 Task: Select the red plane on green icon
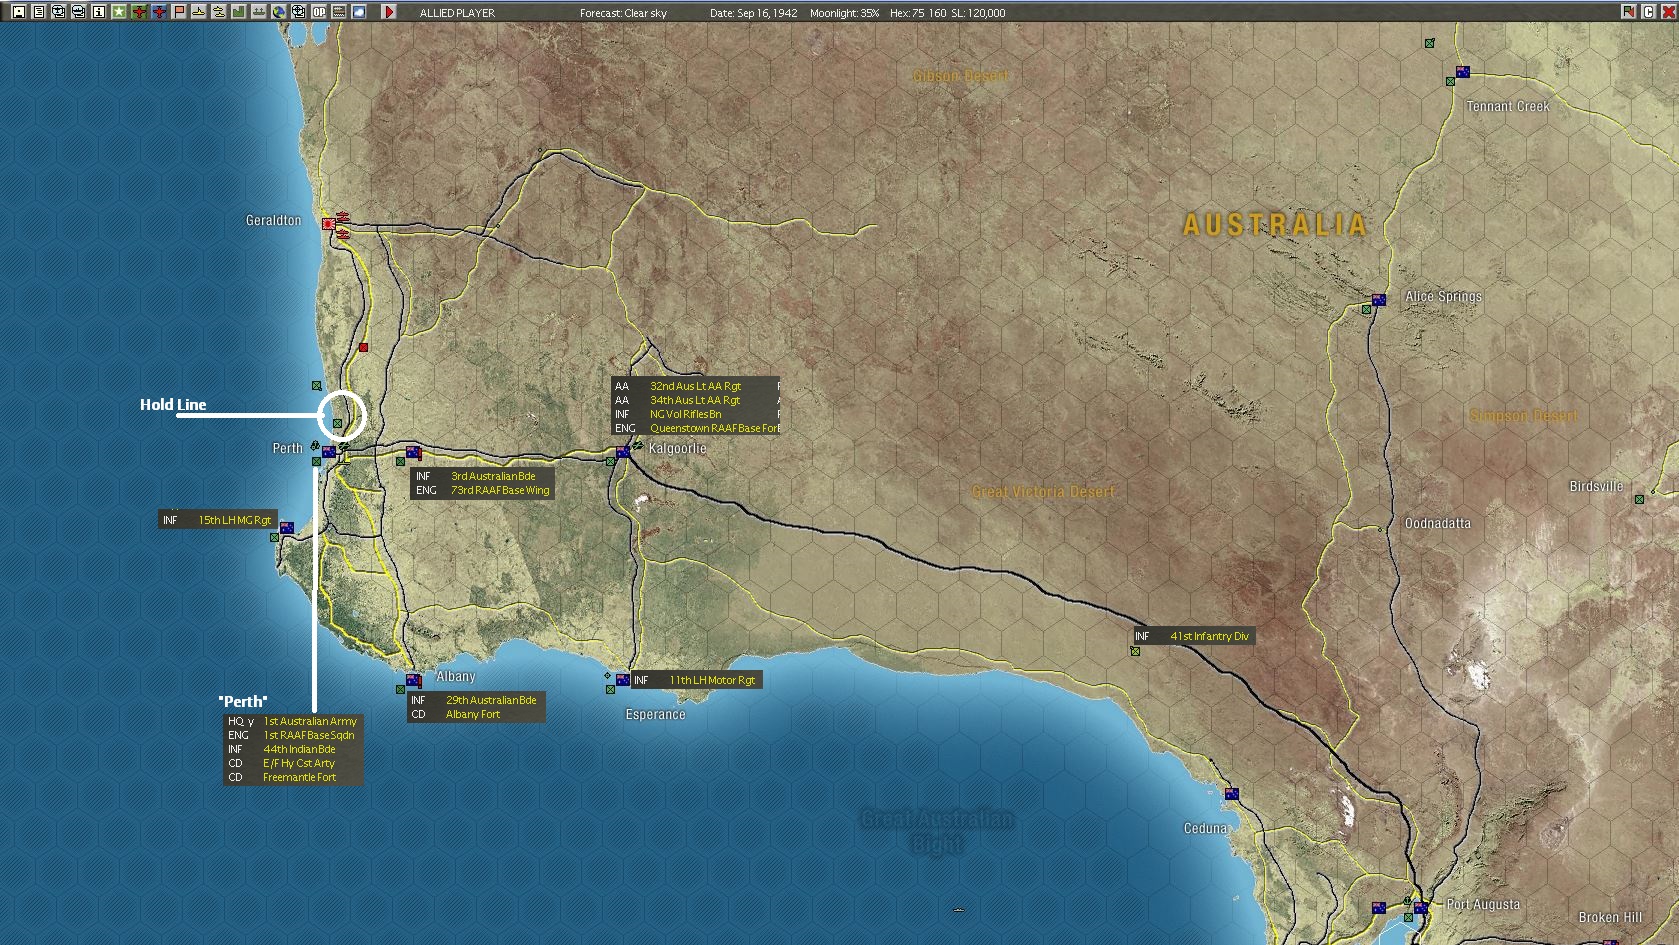pyautogui.click(x=138, y=12)
